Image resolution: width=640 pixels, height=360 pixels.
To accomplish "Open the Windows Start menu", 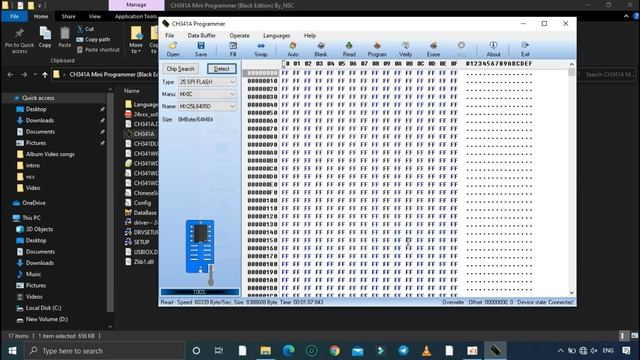I will point(12,351).
